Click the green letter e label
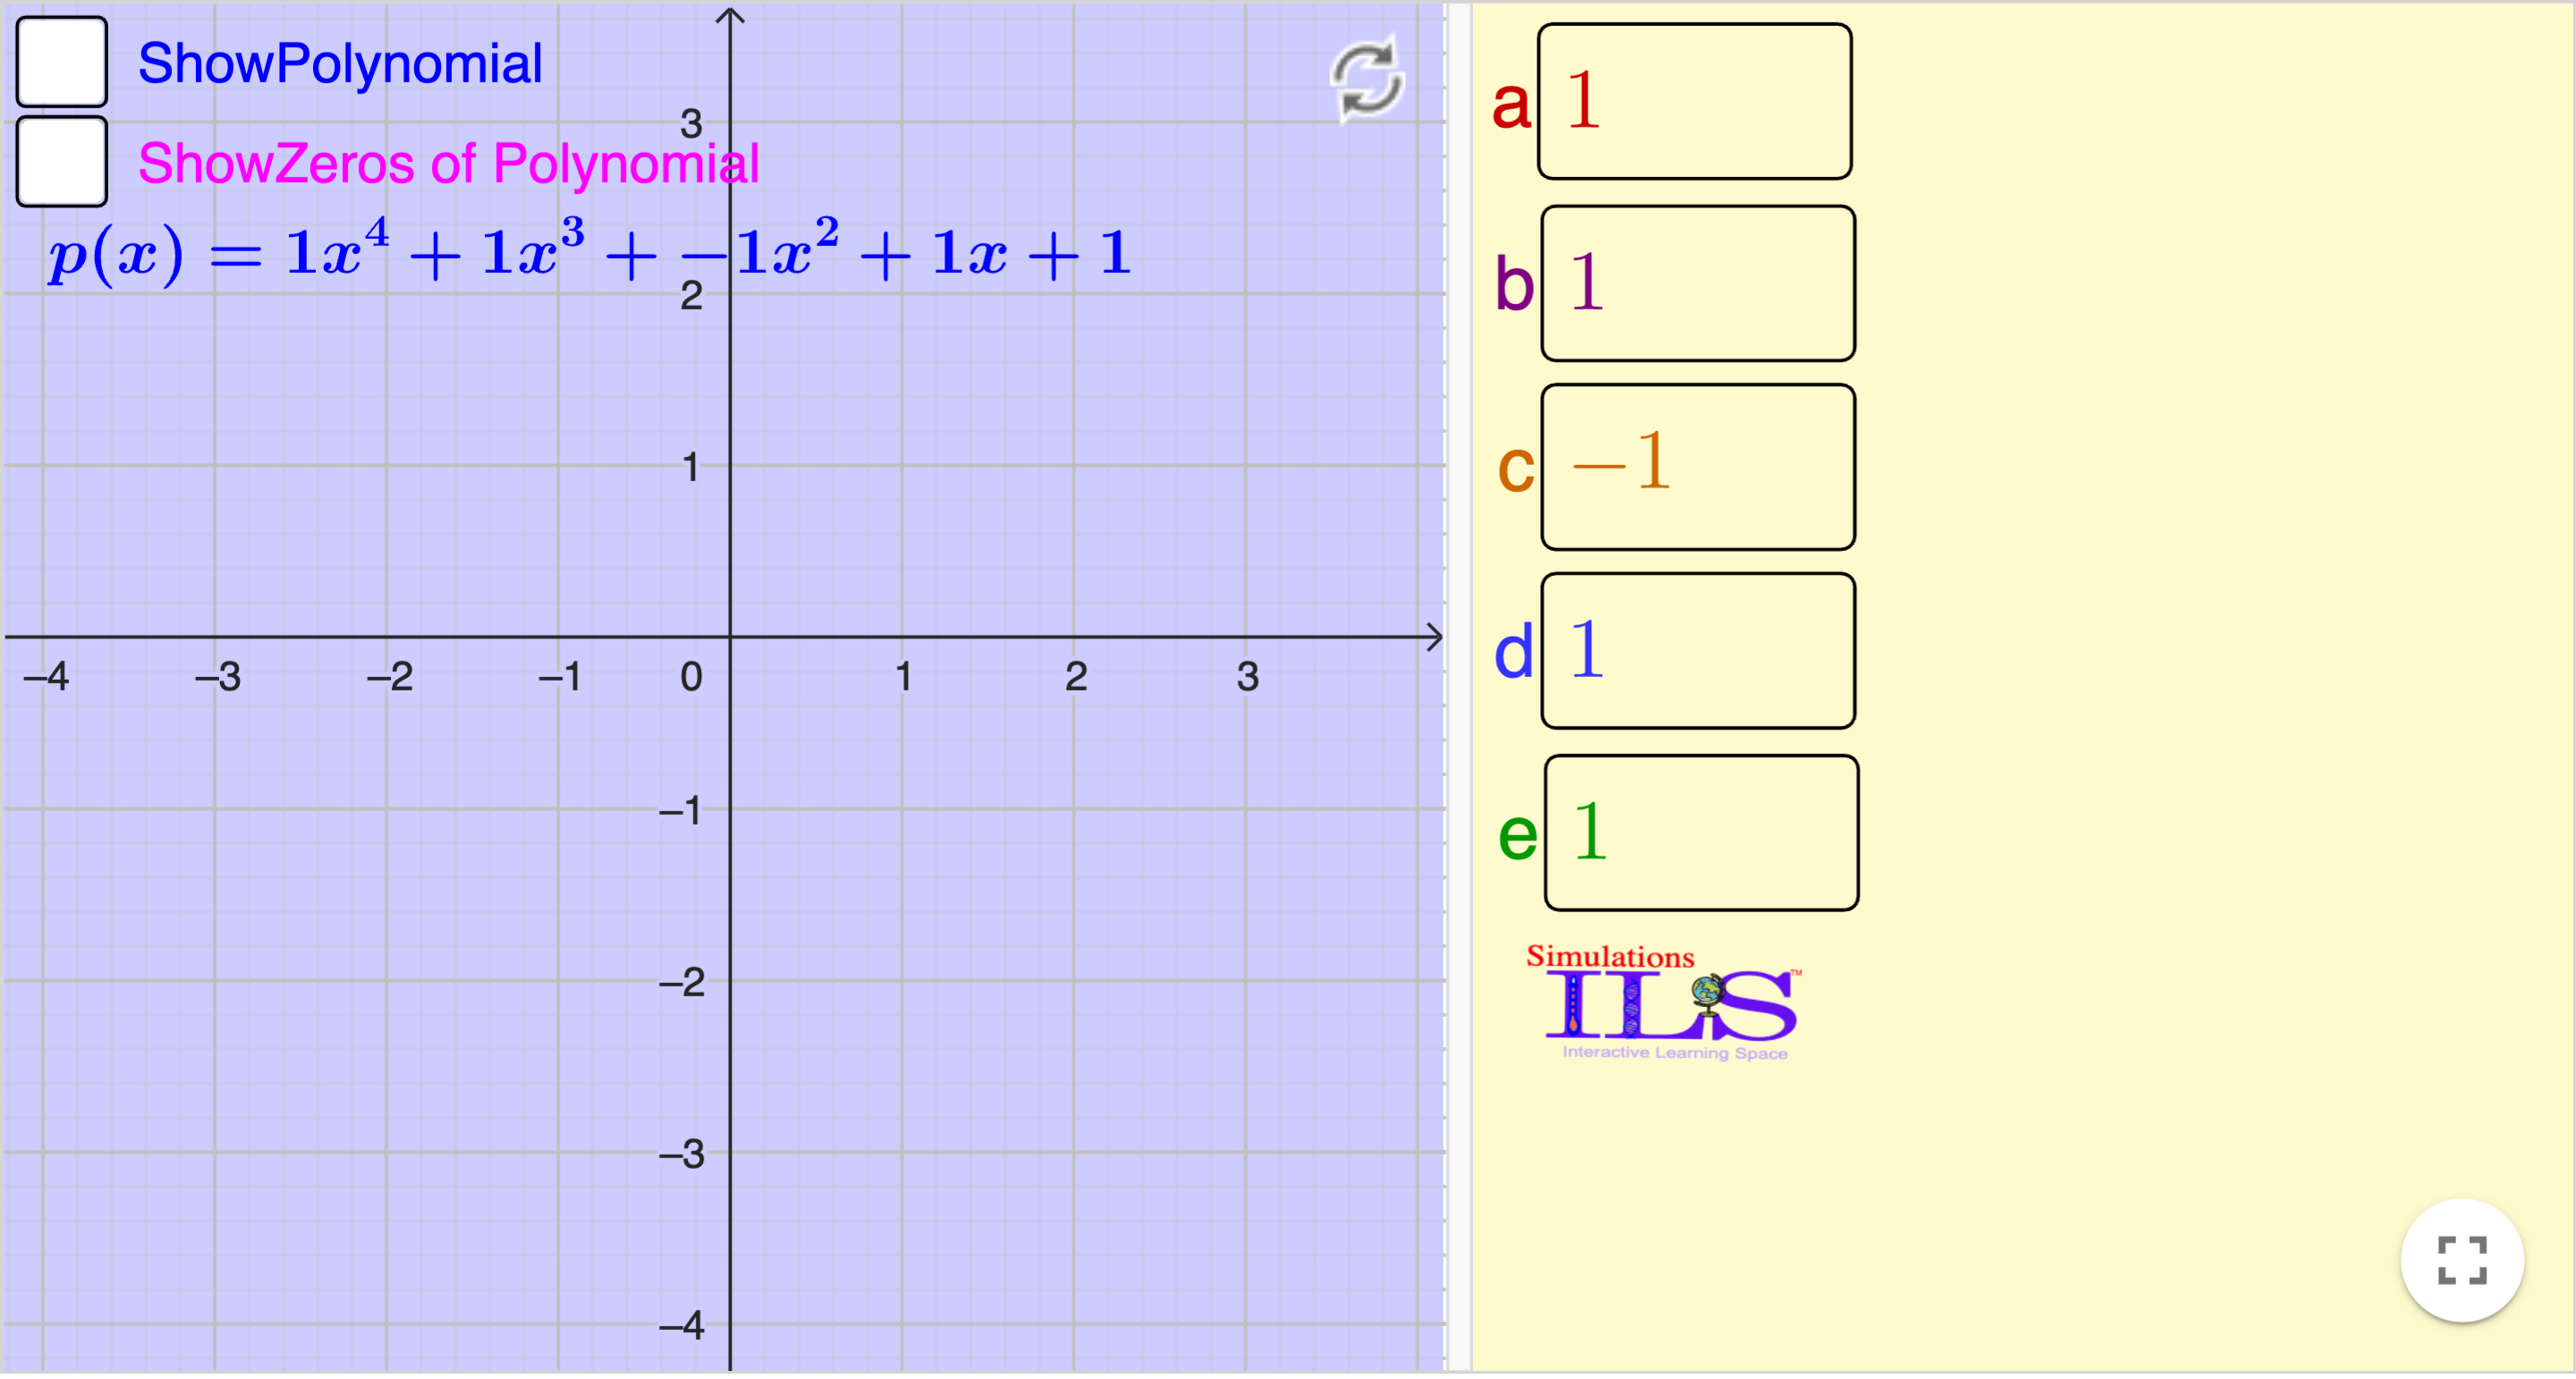Screen dimensions: 2576x1379 click(x=1517, y=838)
